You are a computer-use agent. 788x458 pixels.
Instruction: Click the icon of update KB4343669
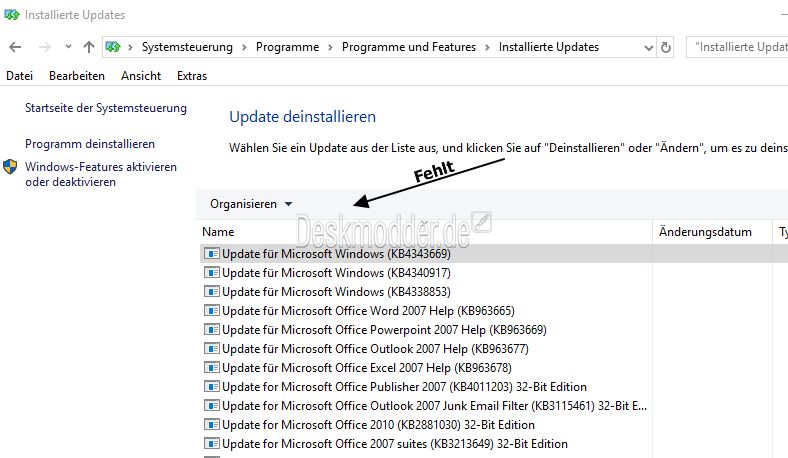(212, 253)
